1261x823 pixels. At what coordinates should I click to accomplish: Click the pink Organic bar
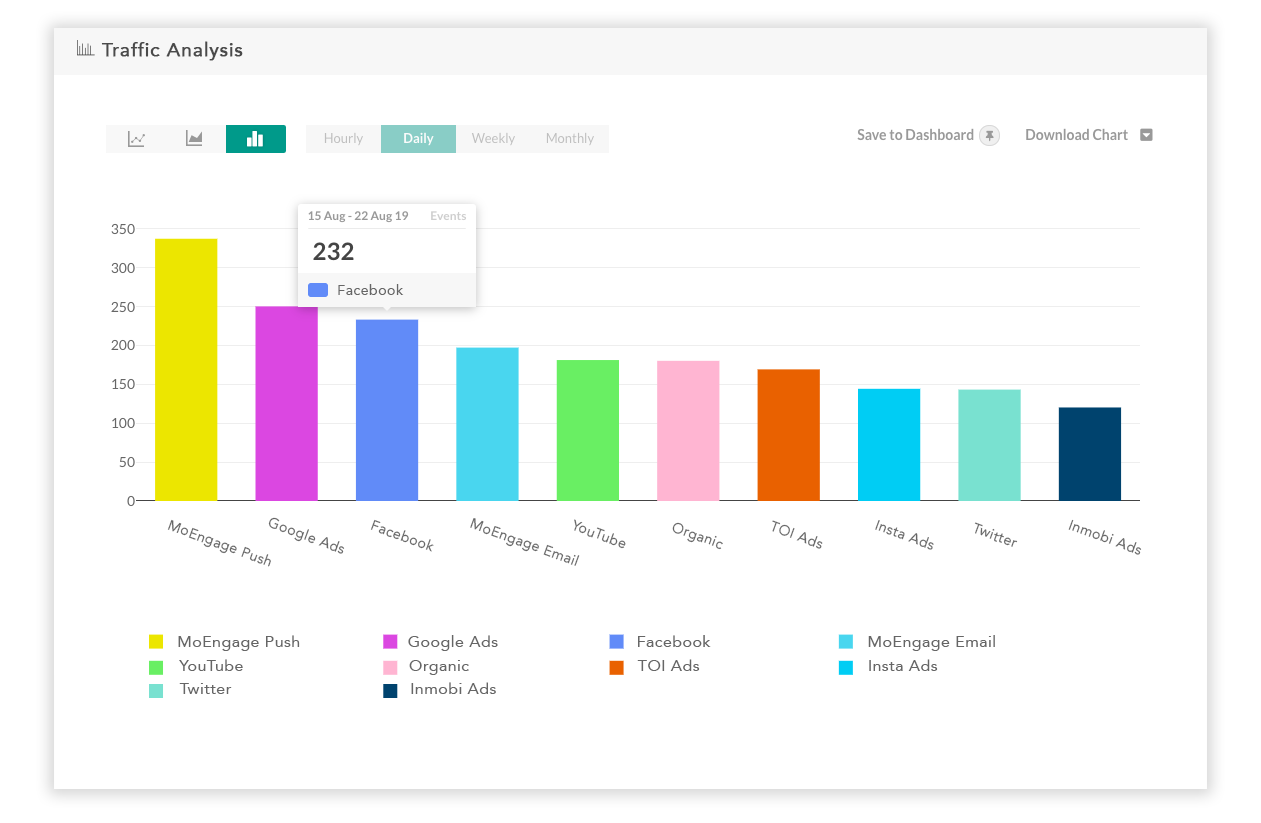[x=688, y=431]
